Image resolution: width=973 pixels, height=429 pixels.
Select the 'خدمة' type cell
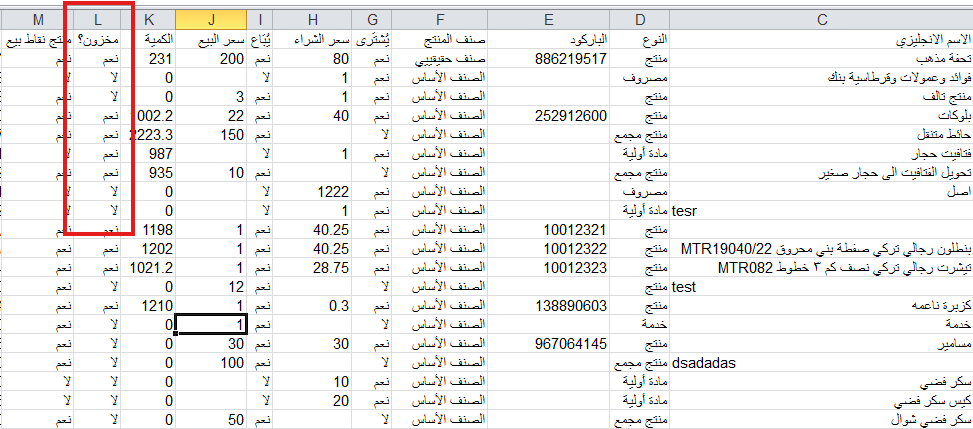click(640, 325)
